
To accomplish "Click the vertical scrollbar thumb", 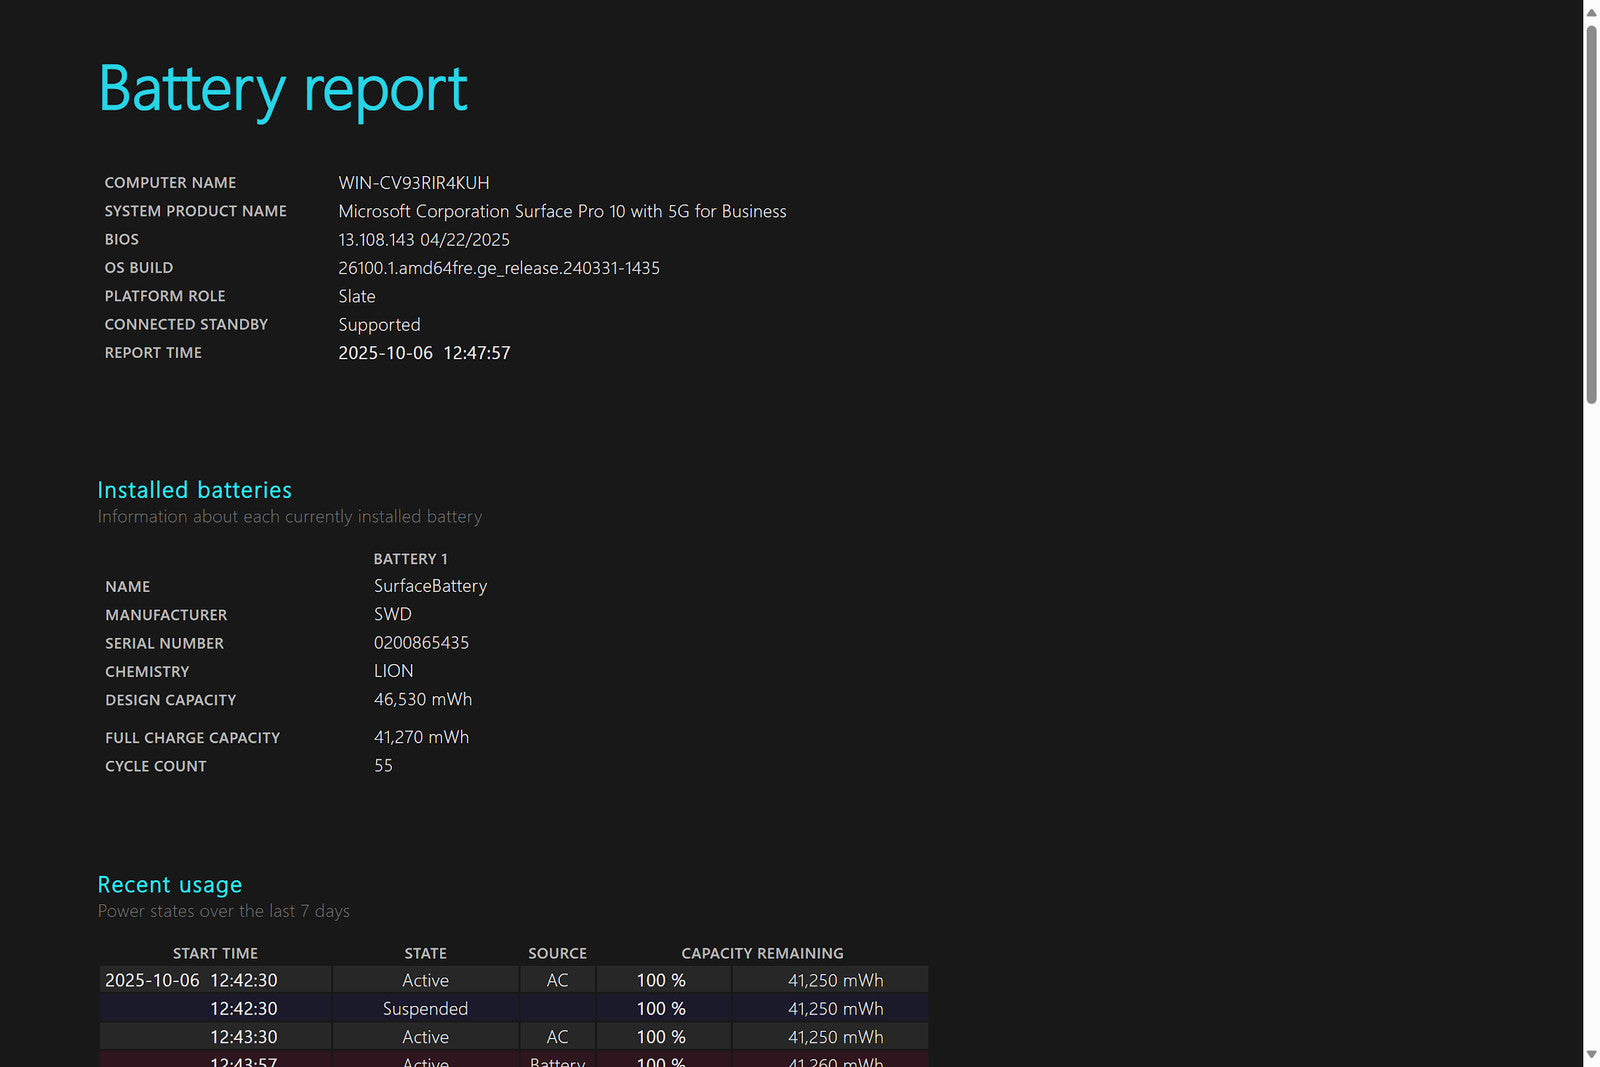I will (x=1591, y=214).
